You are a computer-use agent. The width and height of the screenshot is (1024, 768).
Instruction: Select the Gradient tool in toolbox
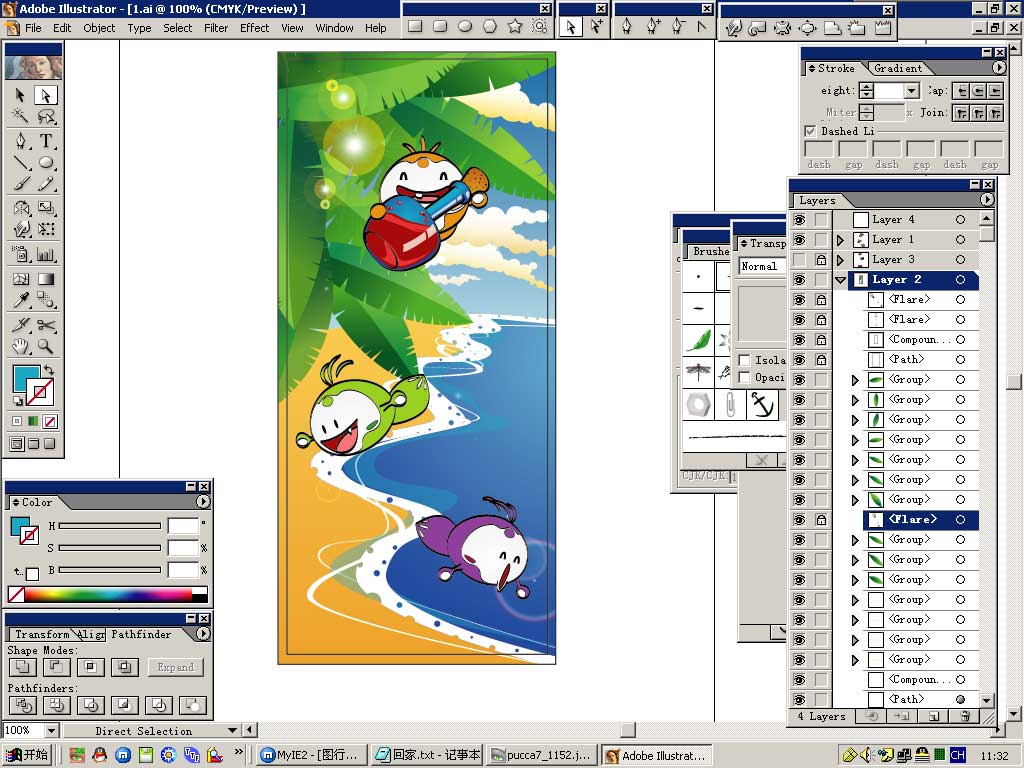point(46,279)
